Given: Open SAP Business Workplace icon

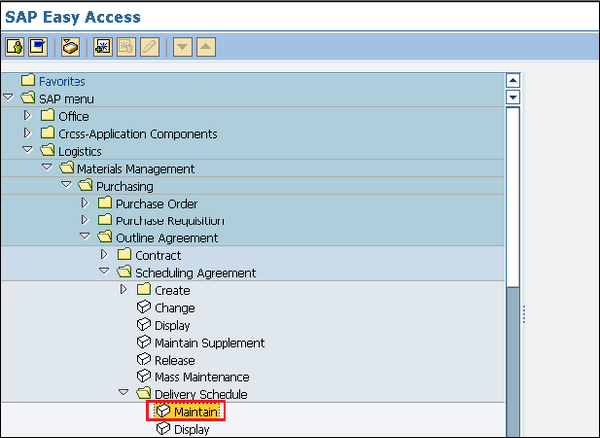Looking at the screenshot, I should pyautogui.click(x=70, y=47).
